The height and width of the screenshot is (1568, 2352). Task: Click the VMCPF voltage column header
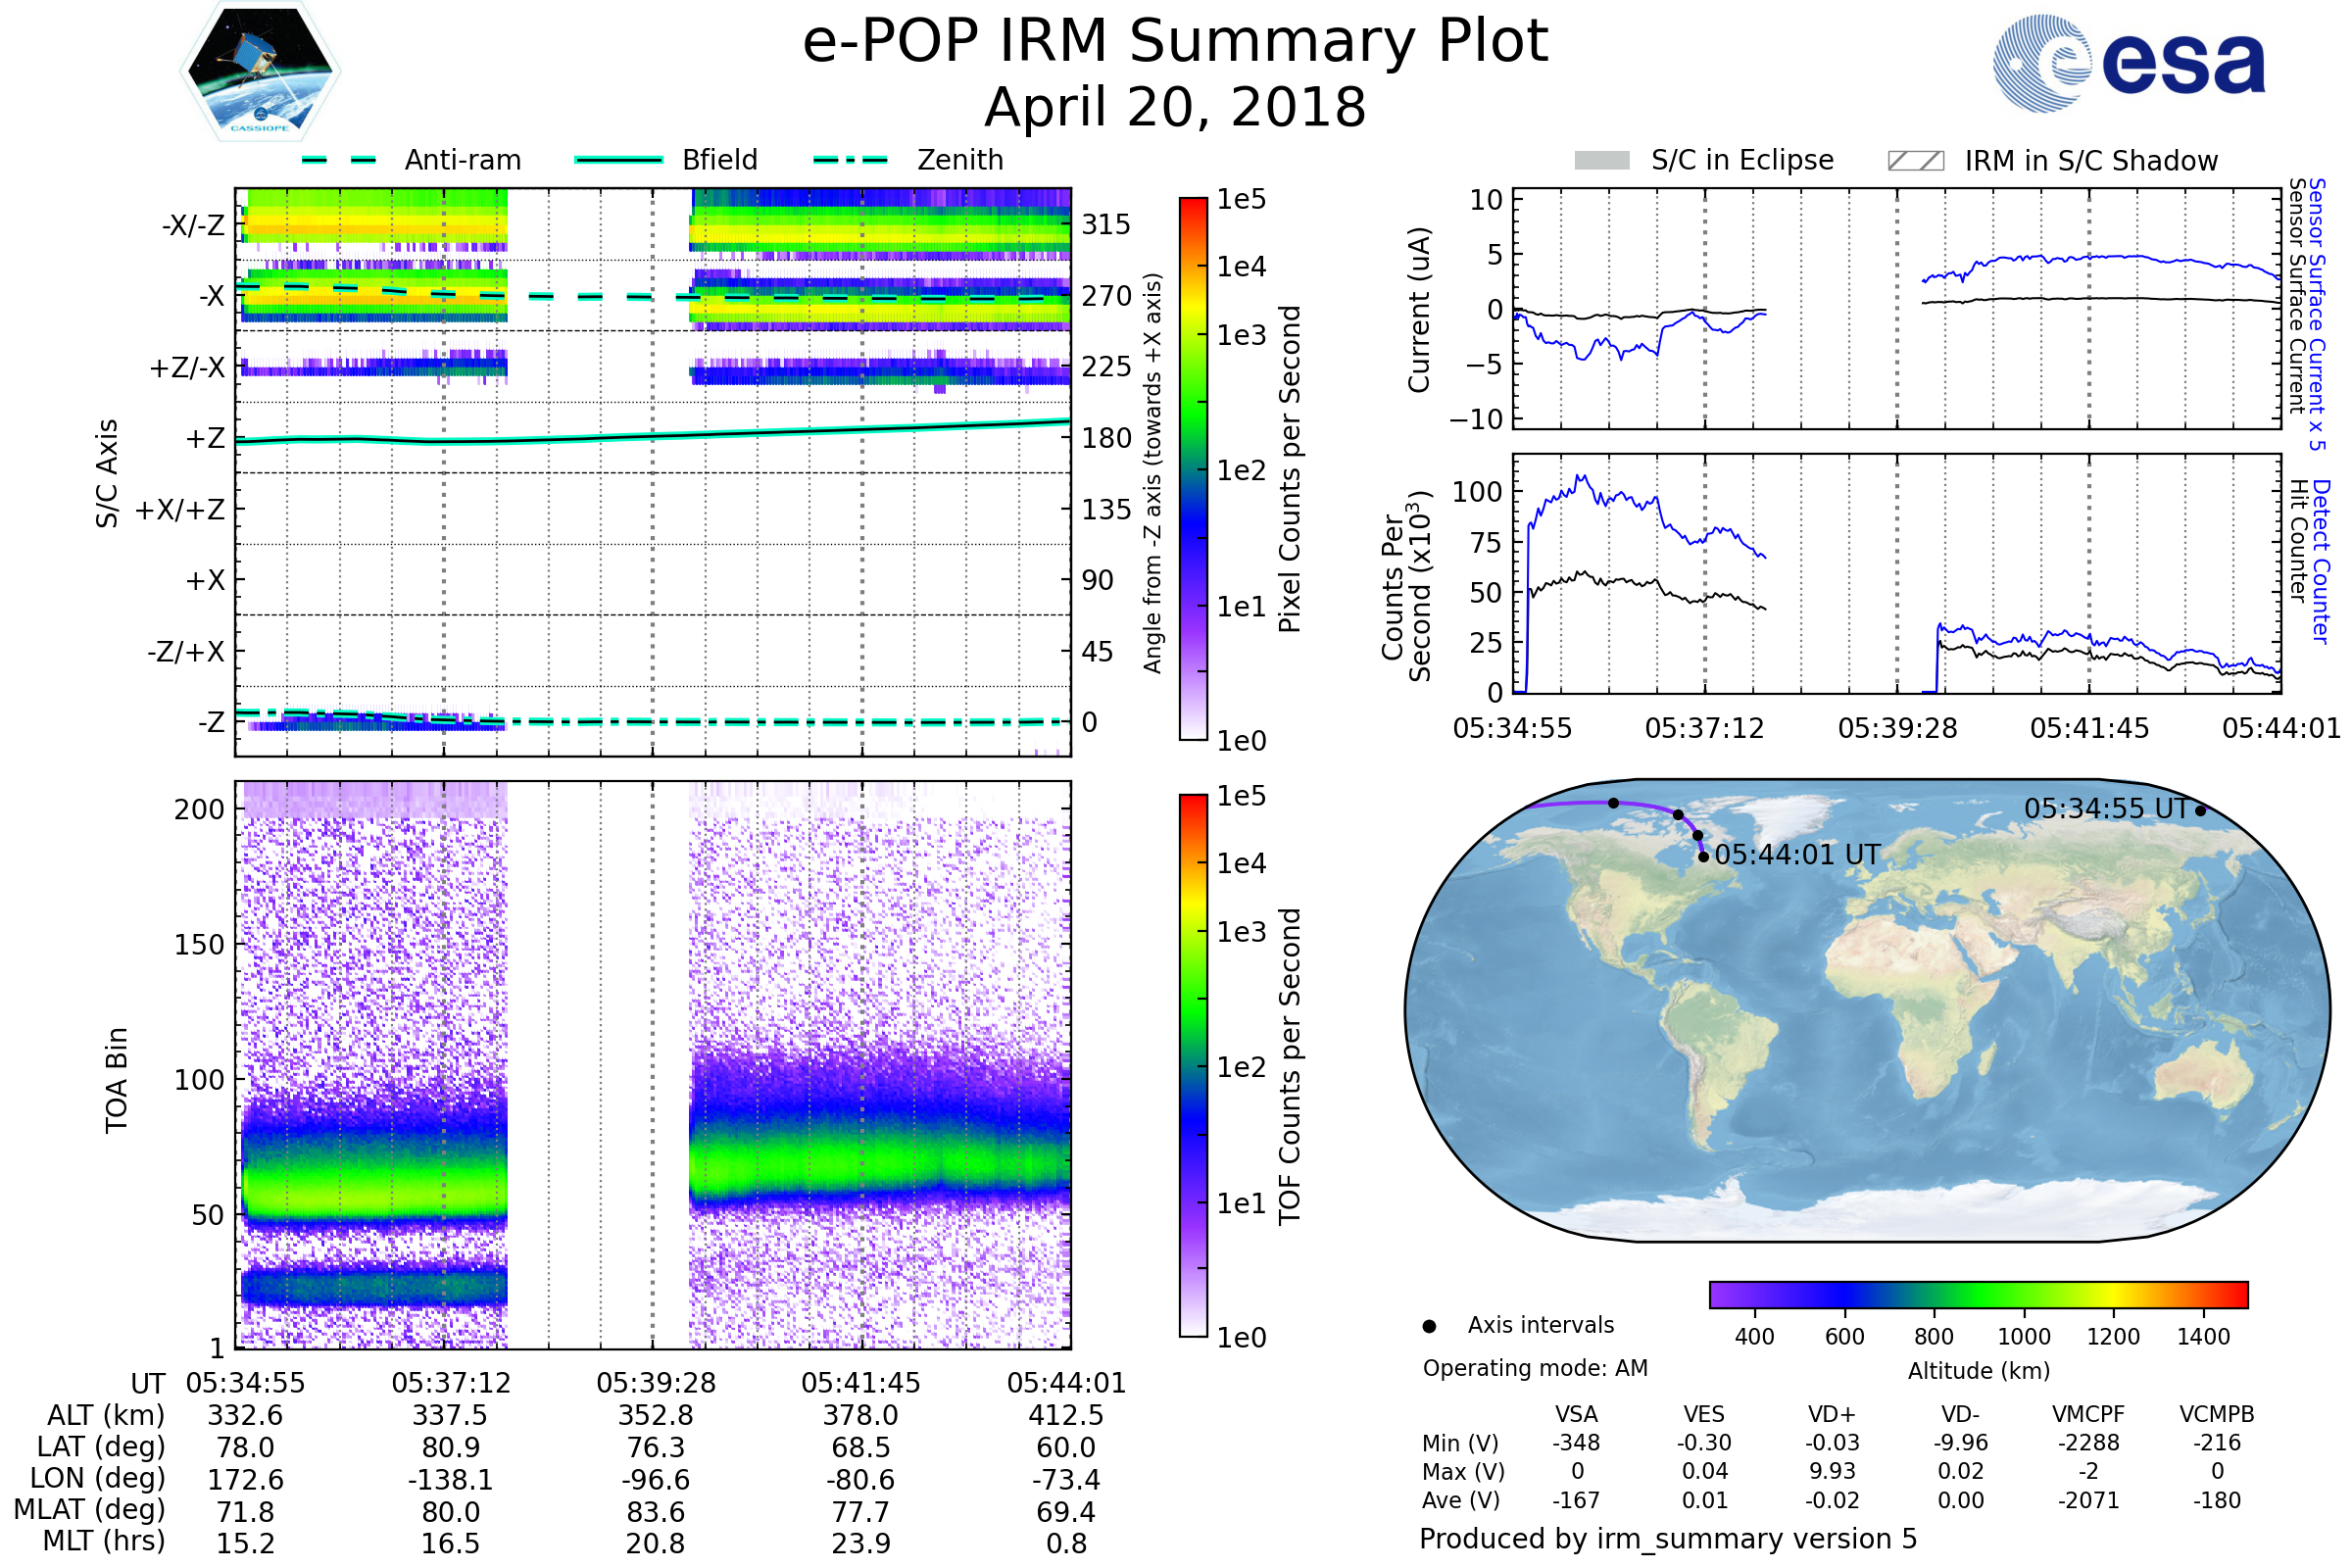point(2088,1414)
